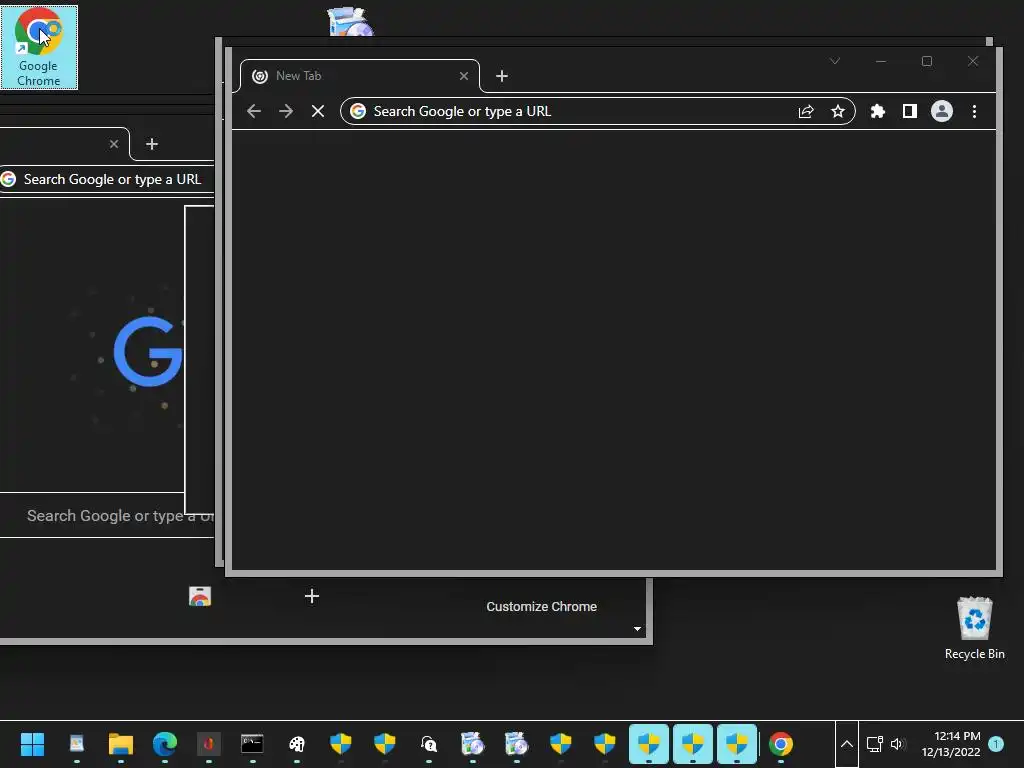Go back in the front Chrome window
1024x768 pixels.
(254, 111)
